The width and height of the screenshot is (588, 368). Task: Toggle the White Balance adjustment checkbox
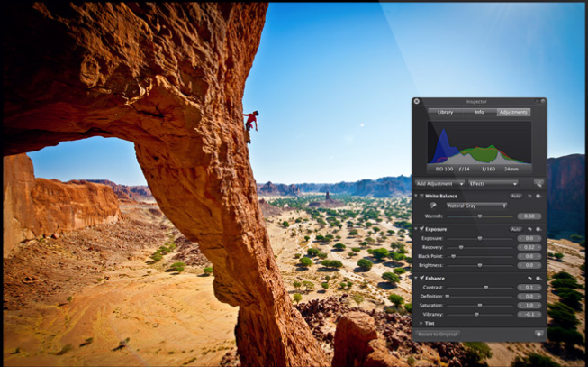coord(422,196)
